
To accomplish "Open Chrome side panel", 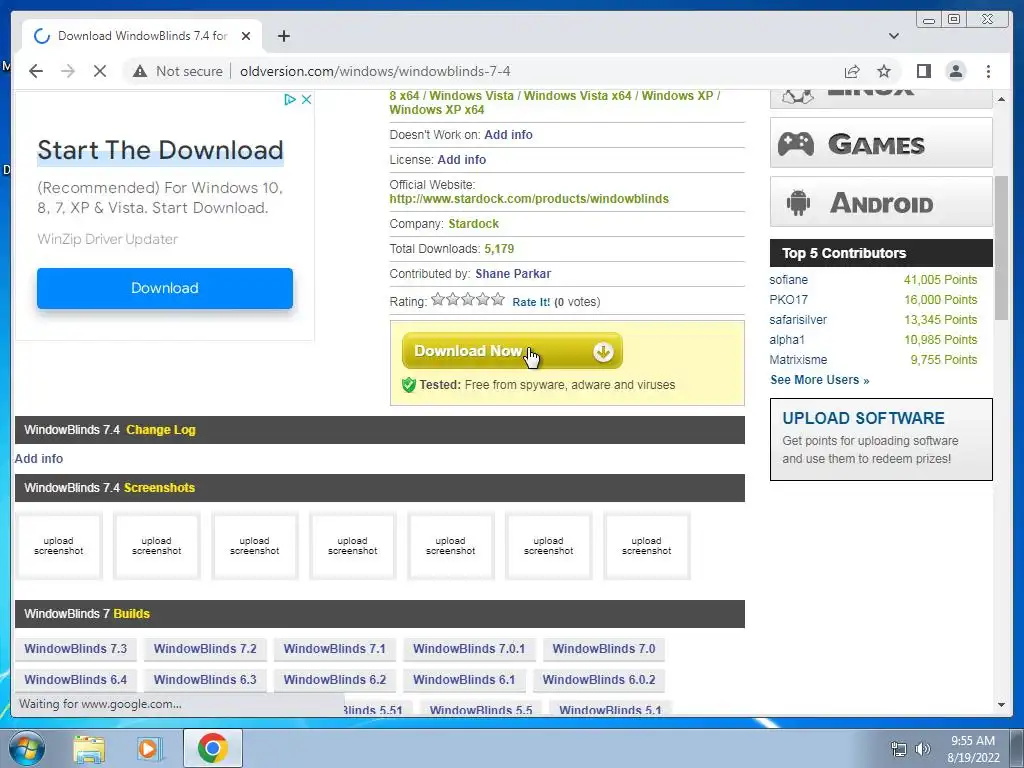I will pyautogui.click(x=923, y=71).
